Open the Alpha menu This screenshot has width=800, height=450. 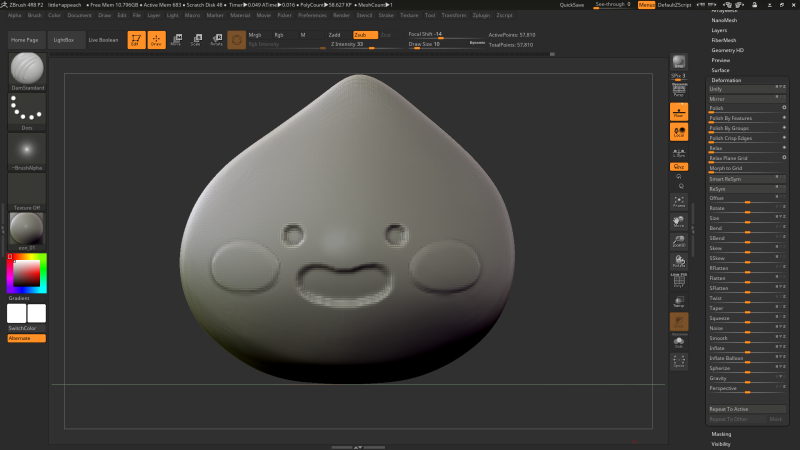click(x=14, y=15)
